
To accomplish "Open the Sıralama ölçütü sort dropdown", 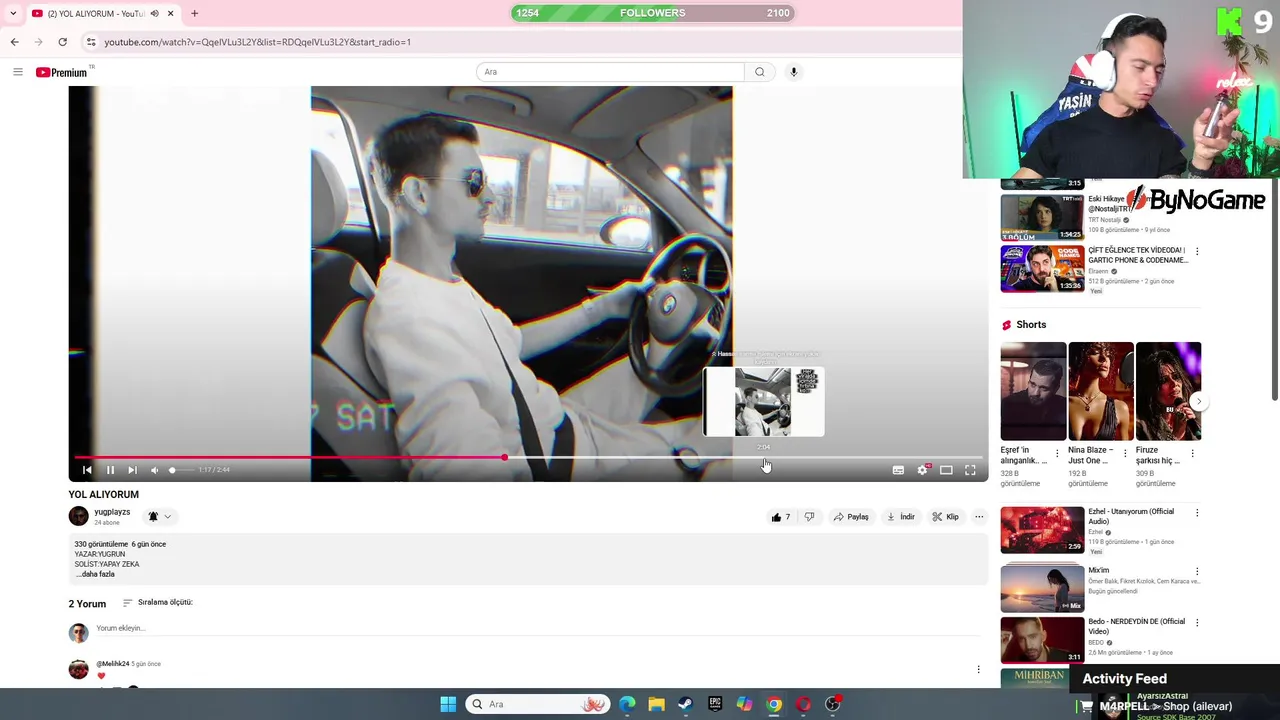I will tap(158, 602).
